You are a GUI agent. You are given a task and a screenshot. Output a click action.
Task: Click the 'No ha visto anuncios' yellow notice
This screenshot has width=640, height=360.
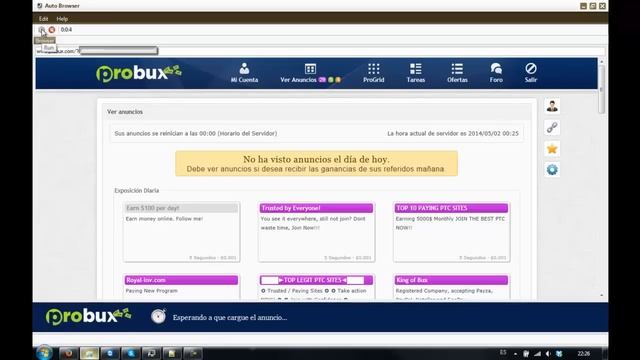[x=316, y=164]
